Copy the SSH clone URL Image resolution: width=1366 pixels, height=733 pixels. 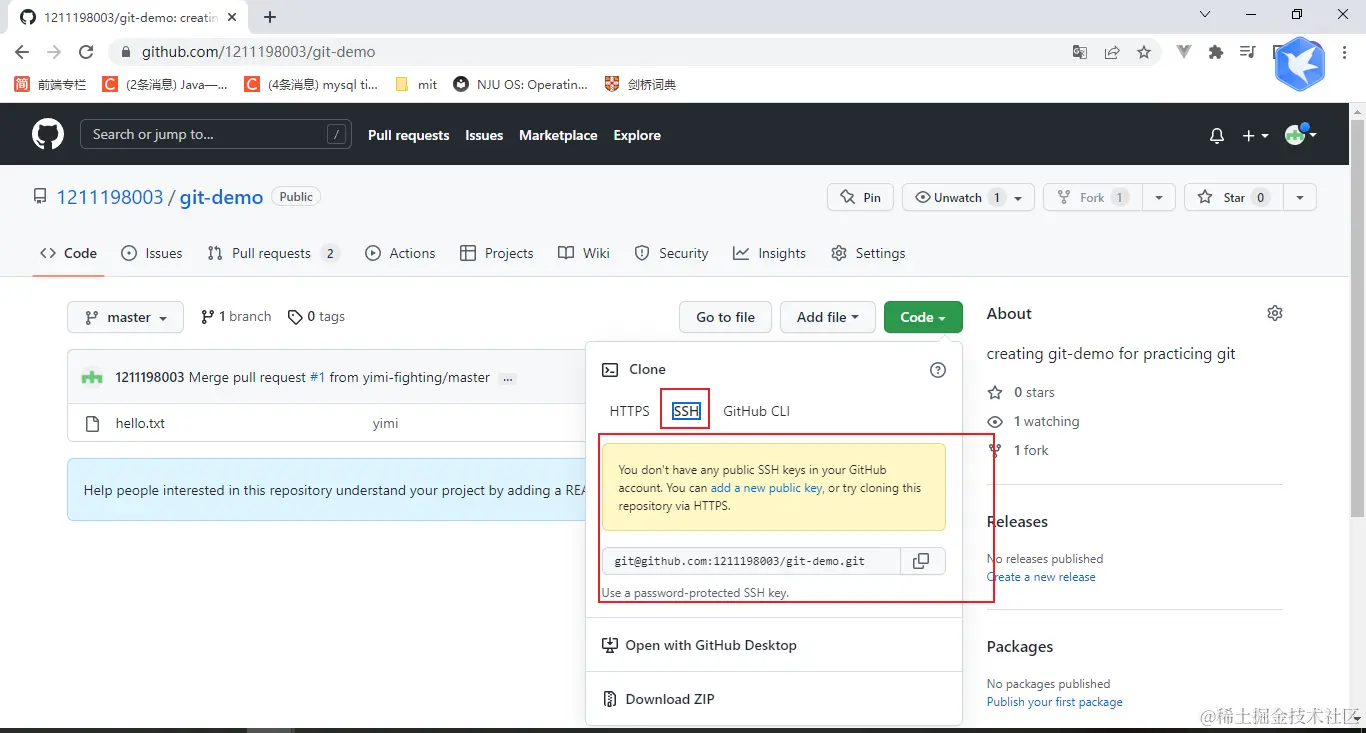pos(922,561)
